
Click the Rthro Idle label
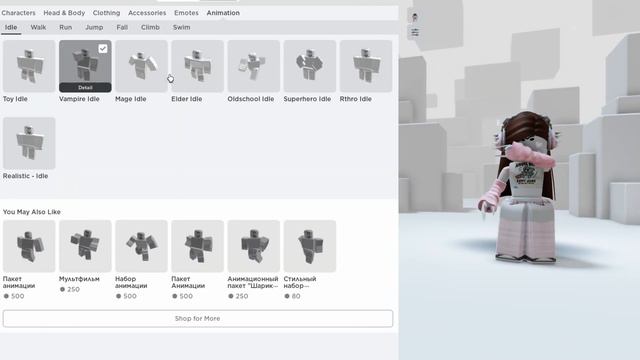pyautogui.click(x=356, y=99)
